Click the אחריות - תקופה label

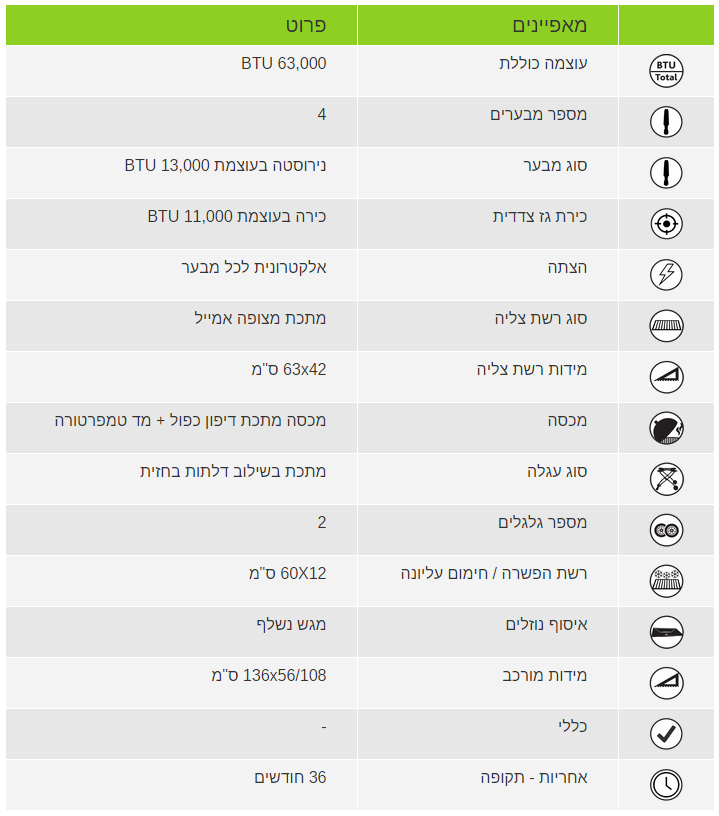[x=534, y=777]
